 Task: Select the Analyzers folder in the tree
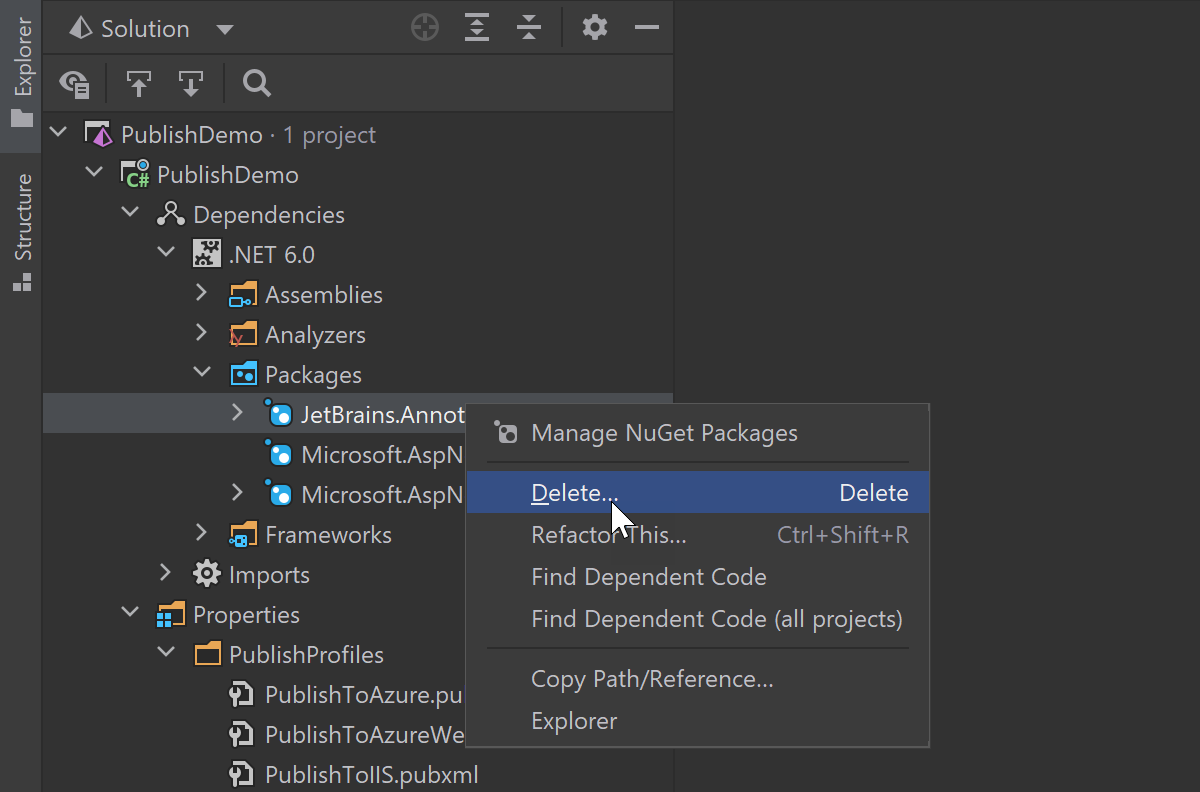[x=314, y=335]
